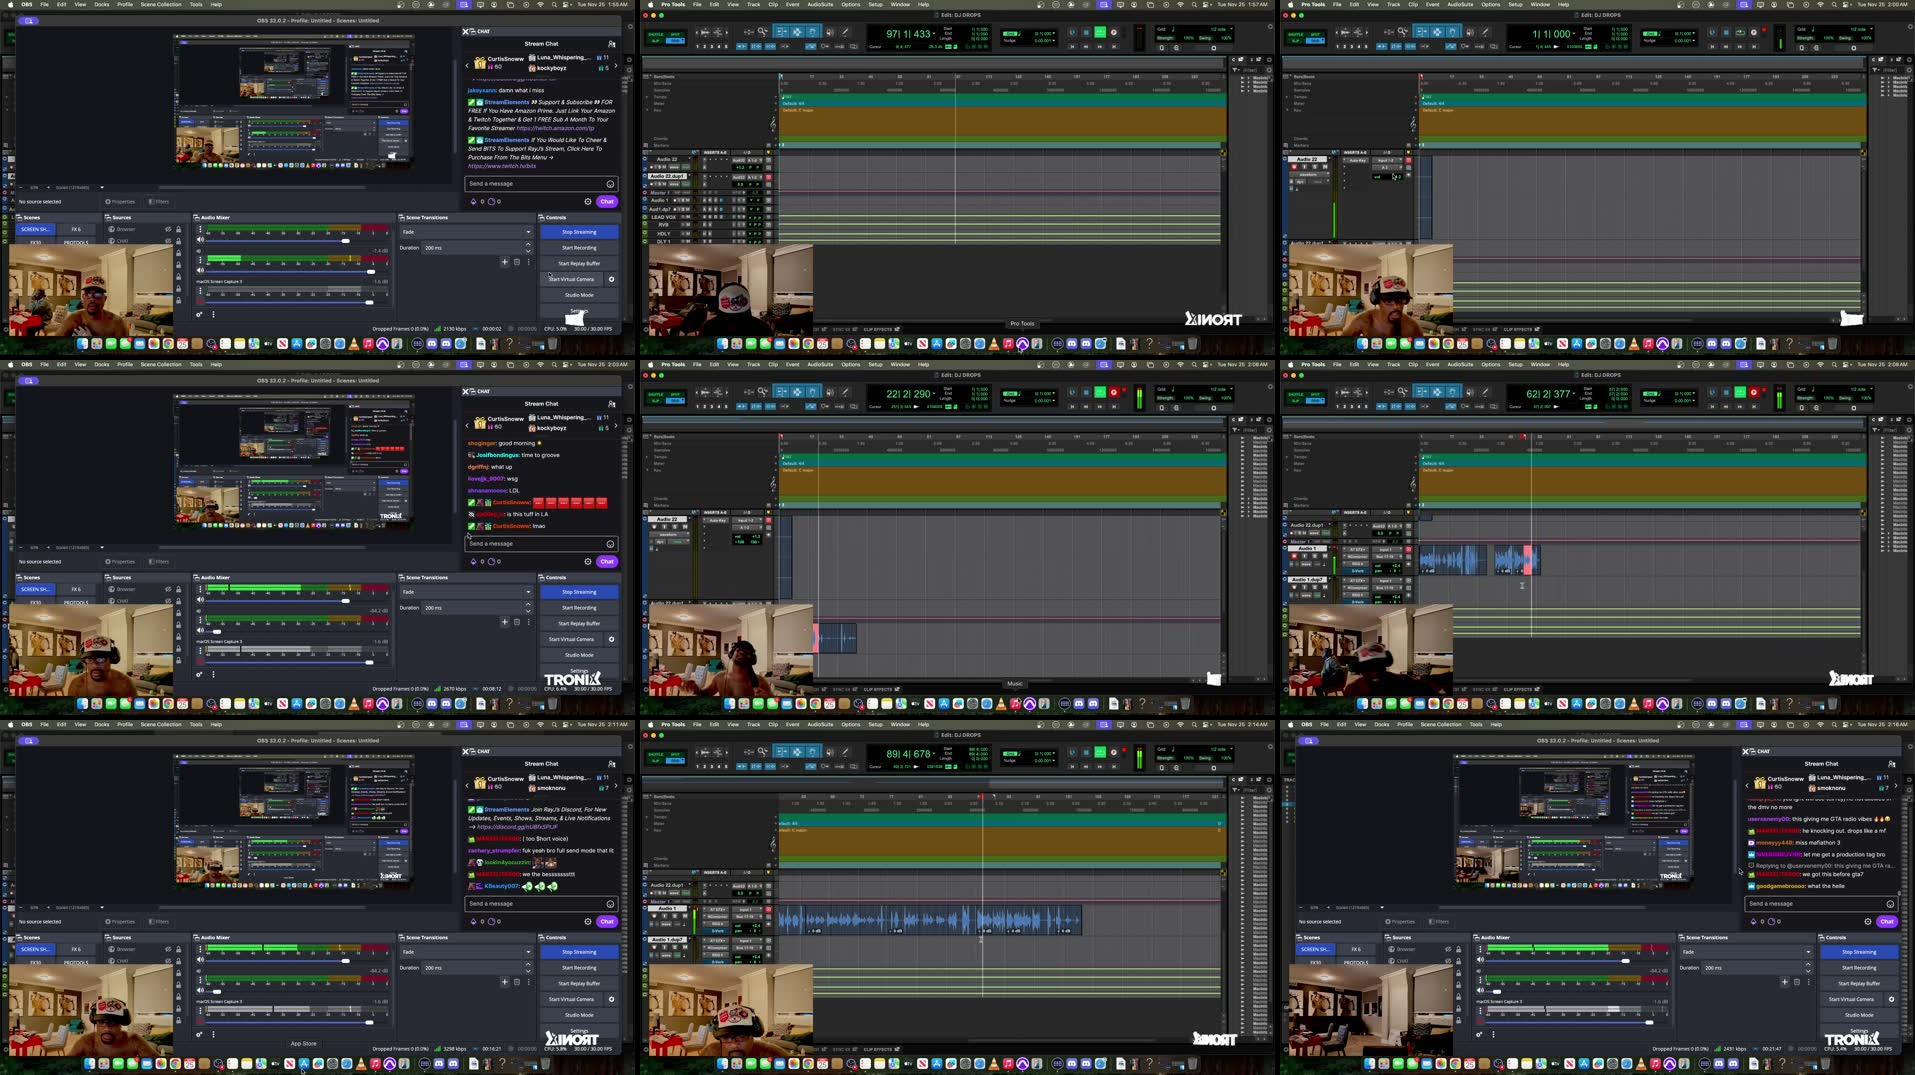Viewport: 1915px width, 1075px height.
Task: Click the green Play transport button in the 2:06 AM frame
Action: (1100, 392)
